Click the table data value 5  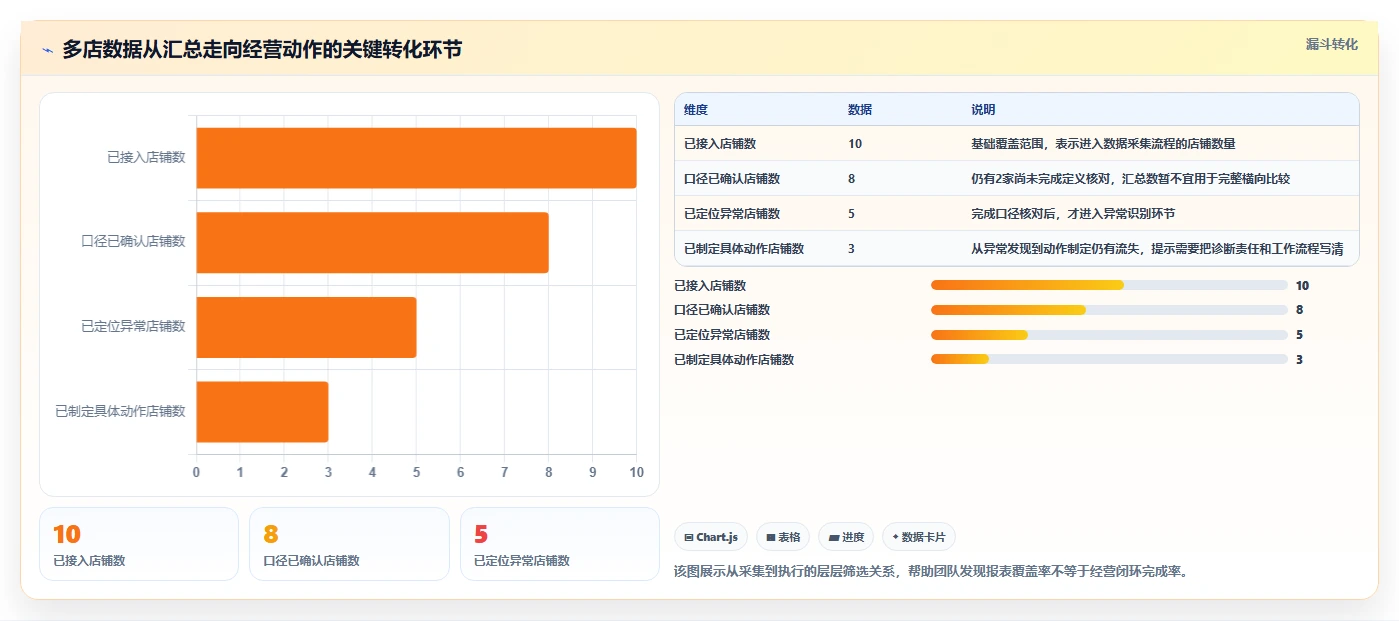tap(852, 214)
